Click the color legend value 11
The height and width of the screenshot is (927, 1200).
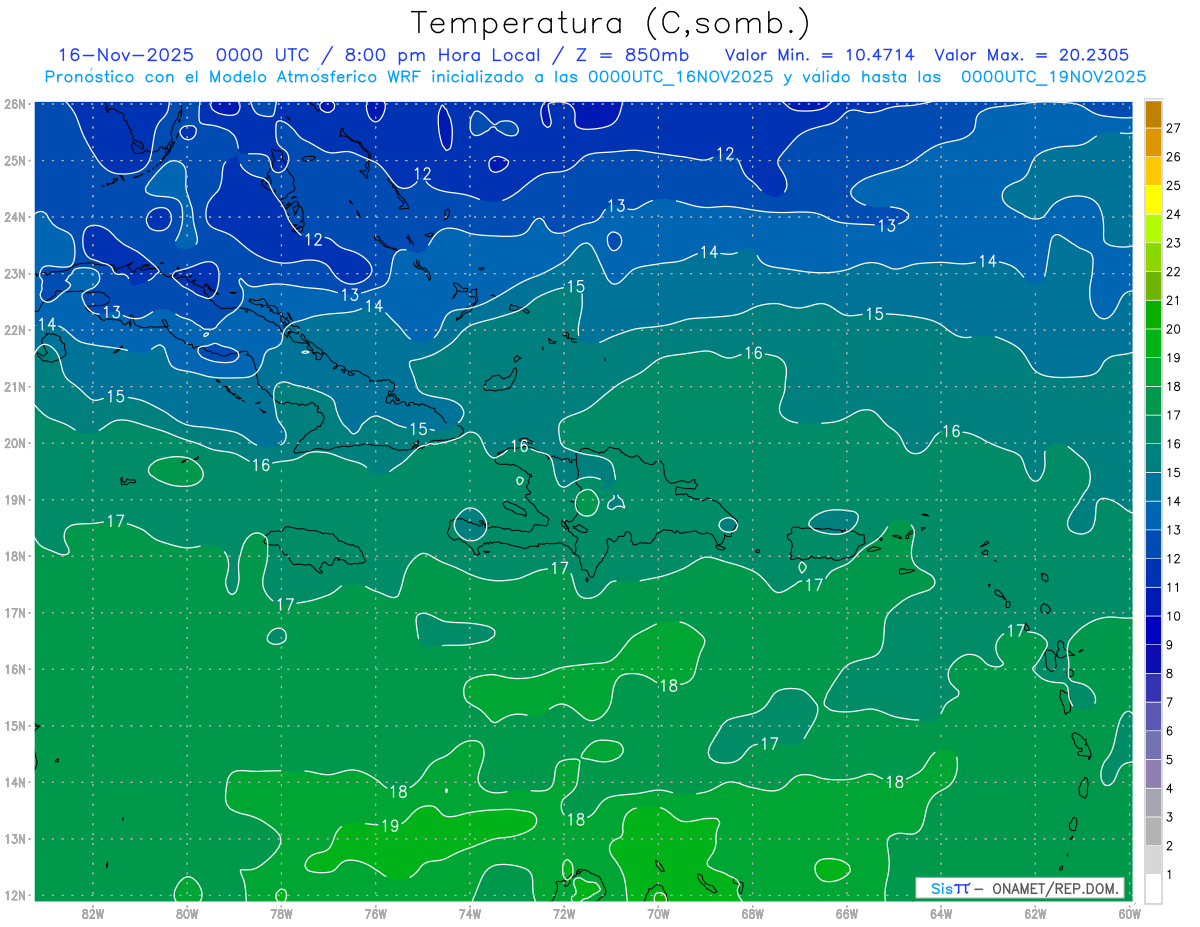click(x=1173, y=588)
